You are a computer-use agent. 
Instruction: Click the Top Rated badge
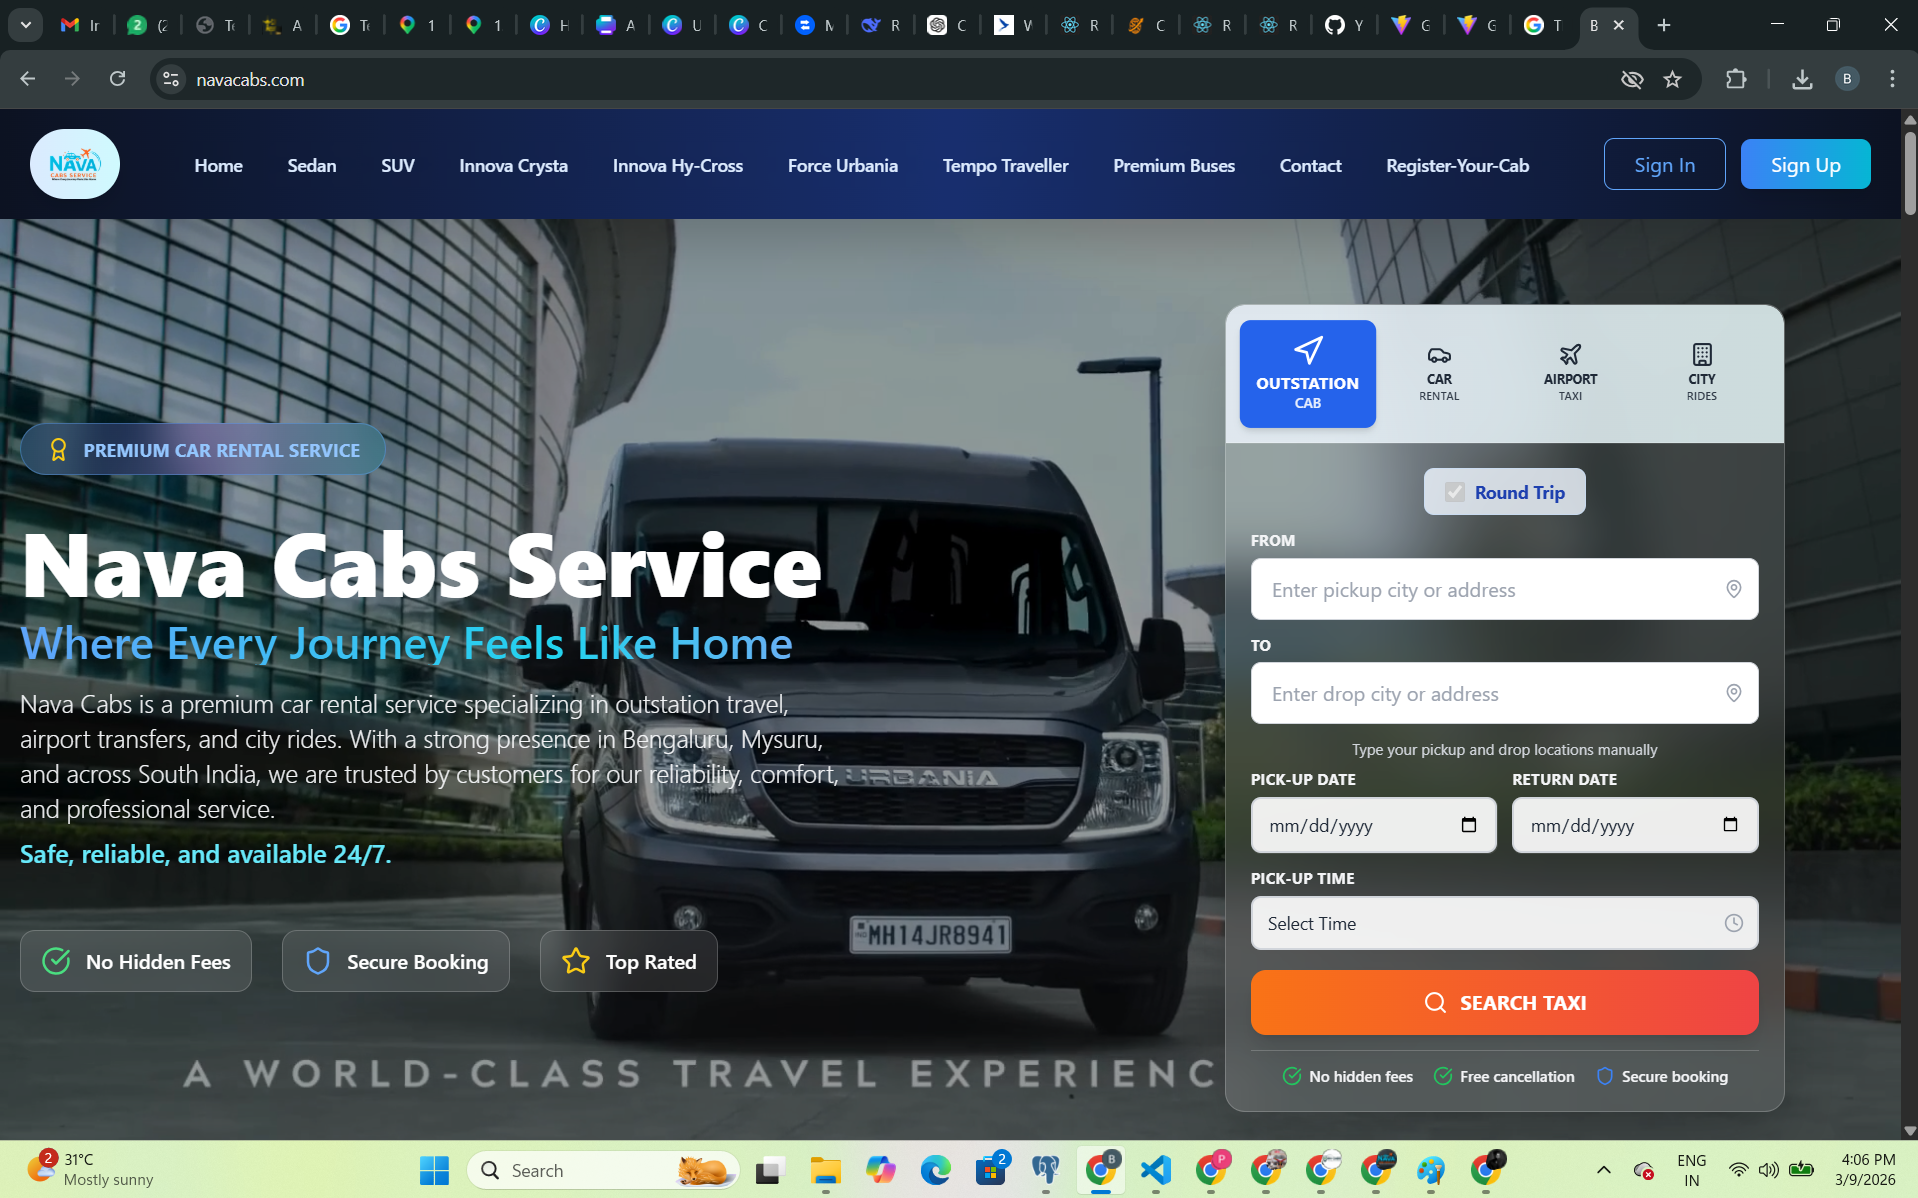click(x=629, y=961)
